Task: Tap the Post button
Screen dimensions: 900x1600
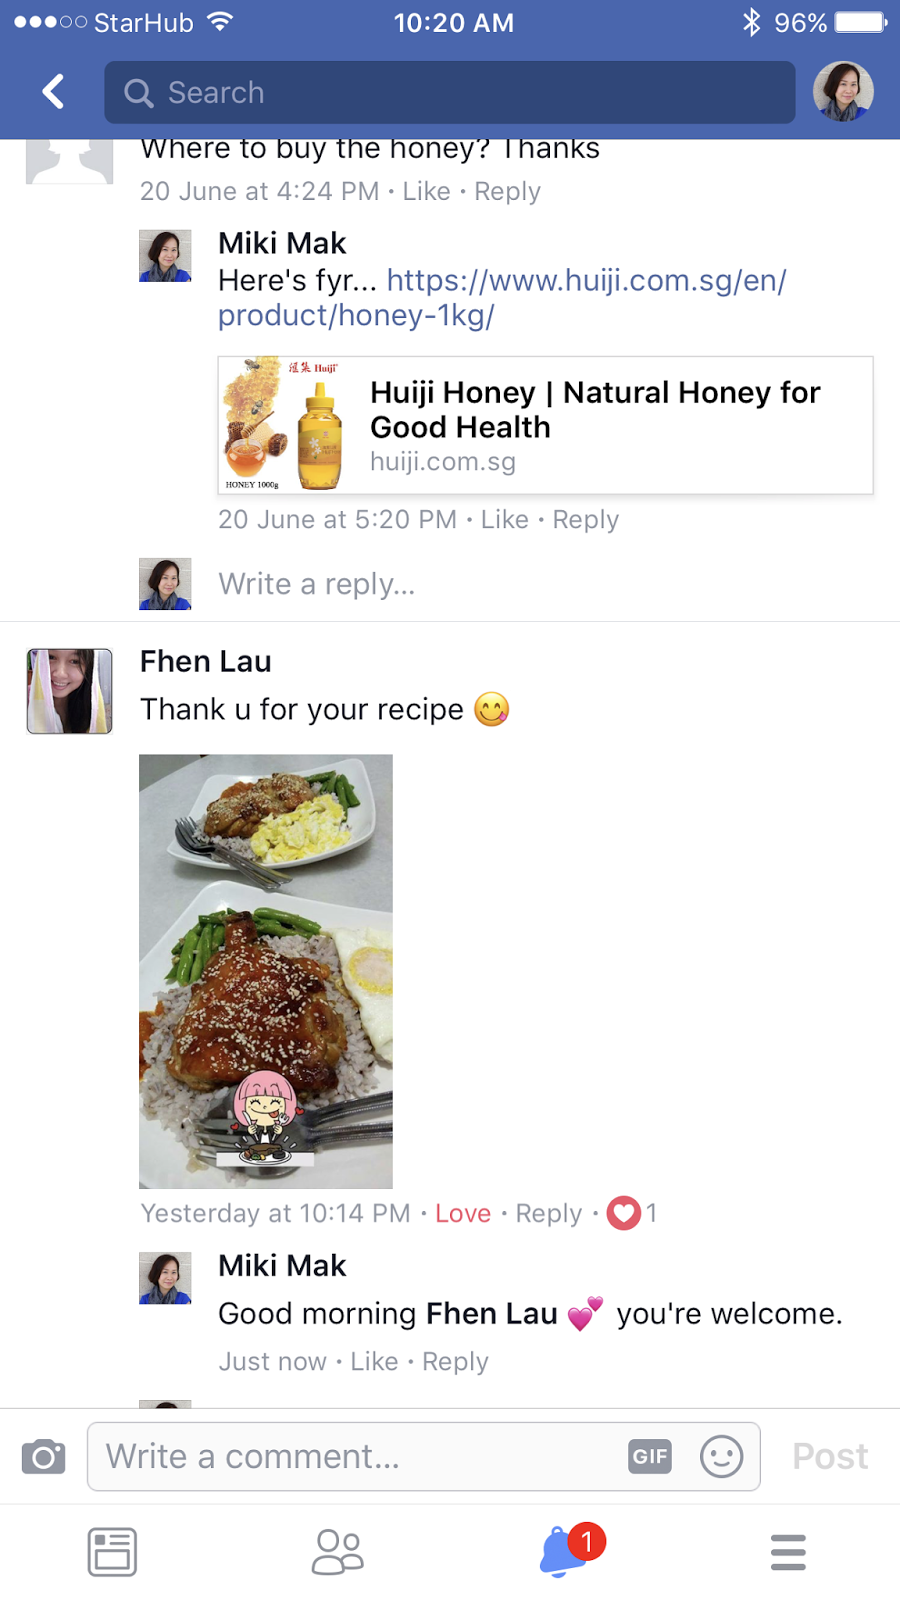Action: [830, 1457]
